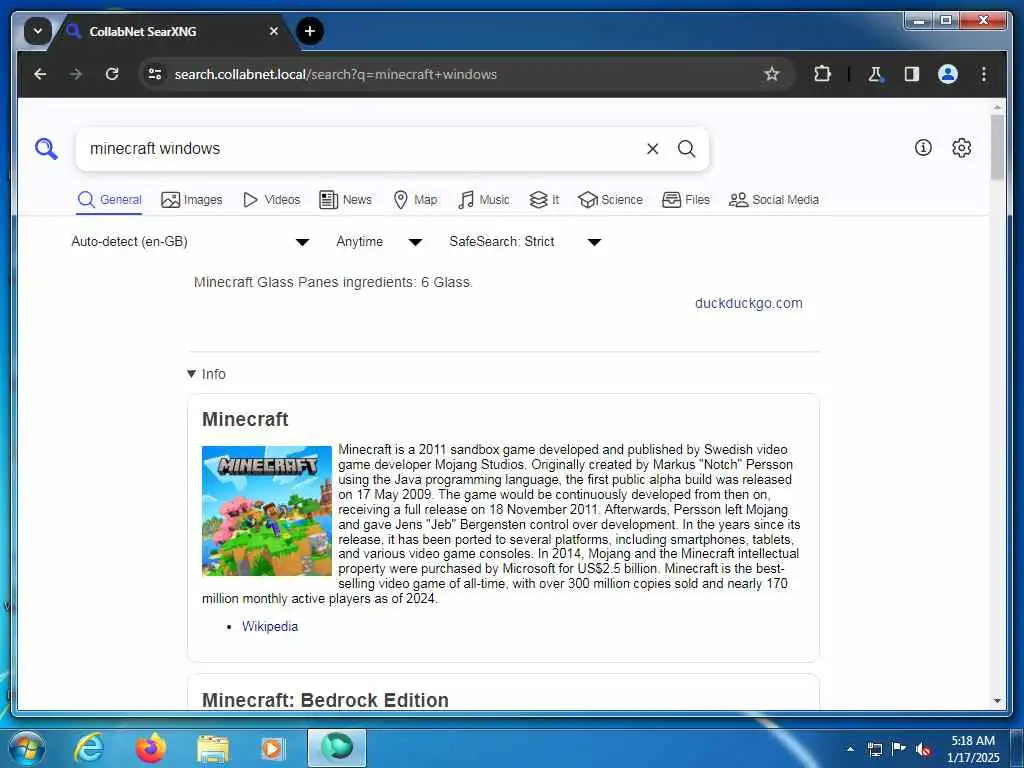Viewport: 1024px width, 768px height.
Task: Open SearXNG preferences gear
Action: tap(961, 148)
